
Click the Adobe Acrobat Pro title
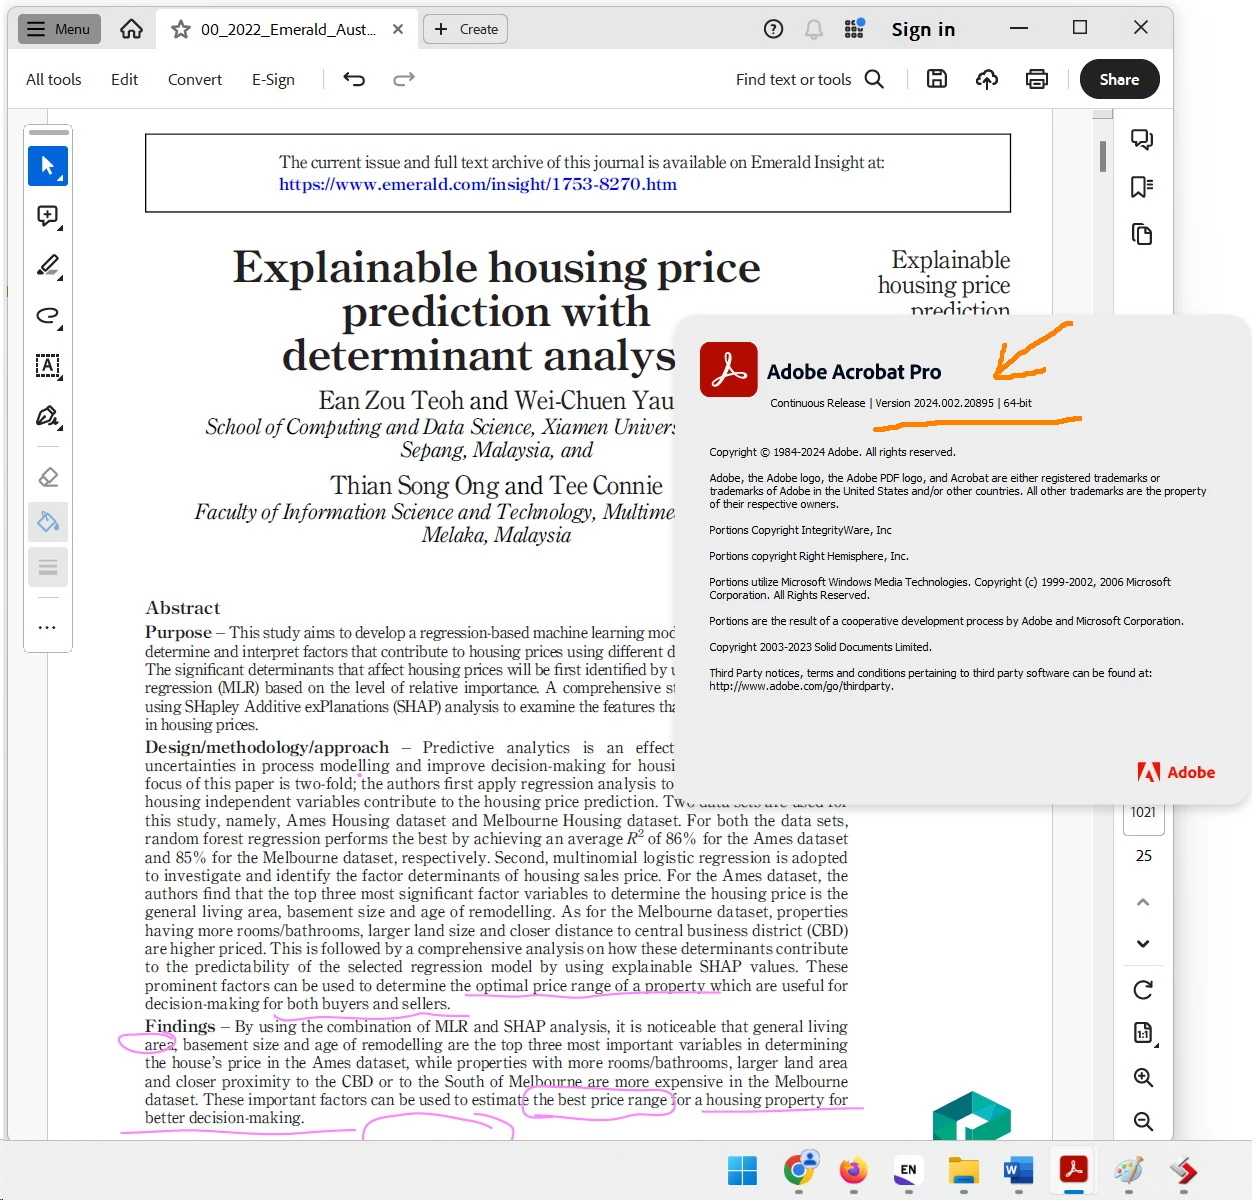coord(854,372)
